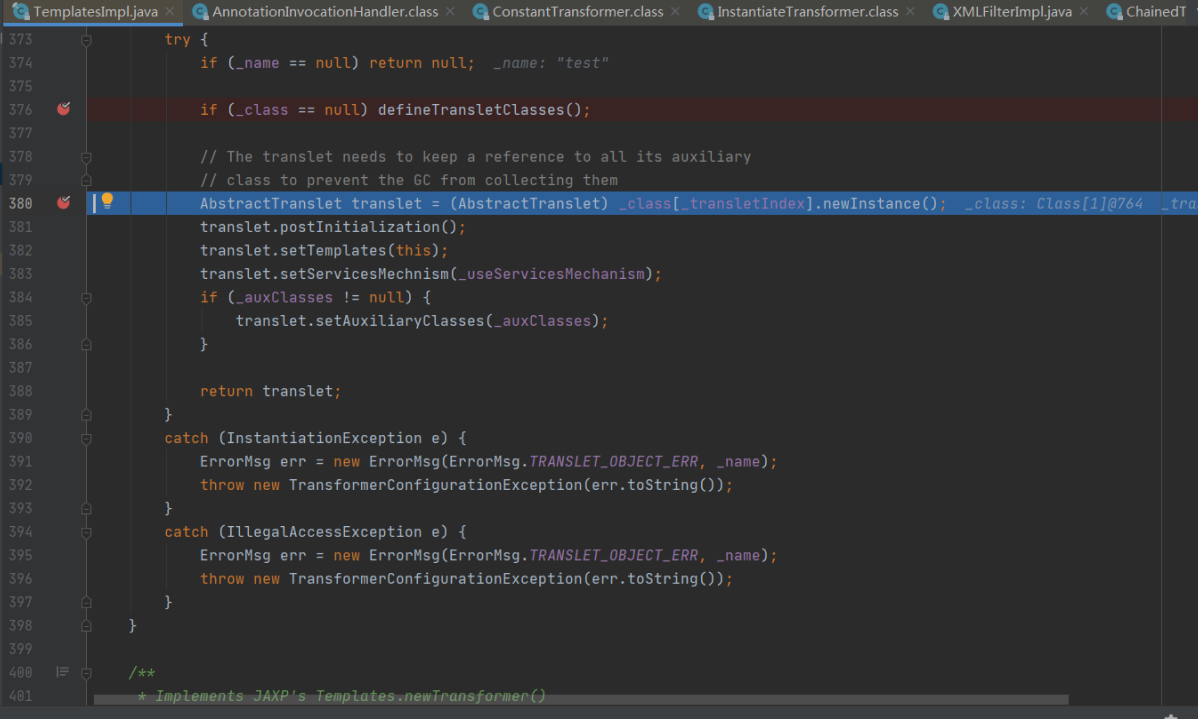Click the inline hint _class: Class[1]@764
1198x719 pixels.
click(x=1054, y=203)
